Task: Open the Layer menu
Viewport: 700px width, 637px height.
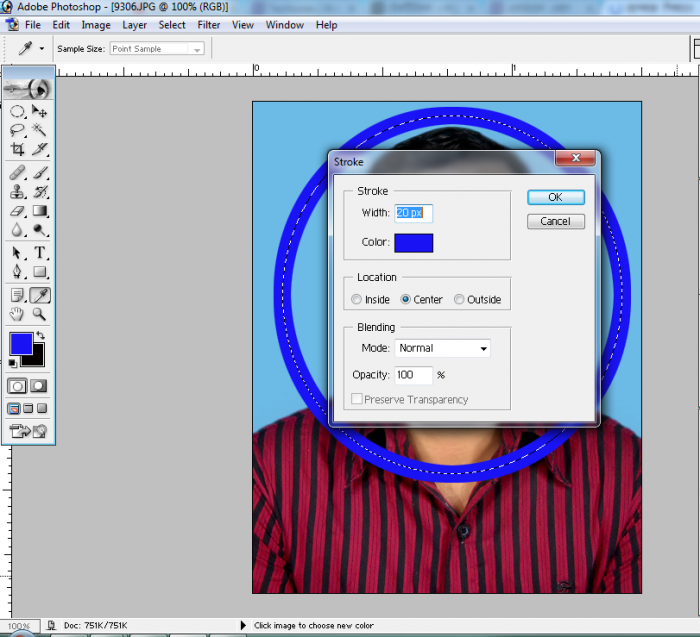Action: tap(134, 25)
